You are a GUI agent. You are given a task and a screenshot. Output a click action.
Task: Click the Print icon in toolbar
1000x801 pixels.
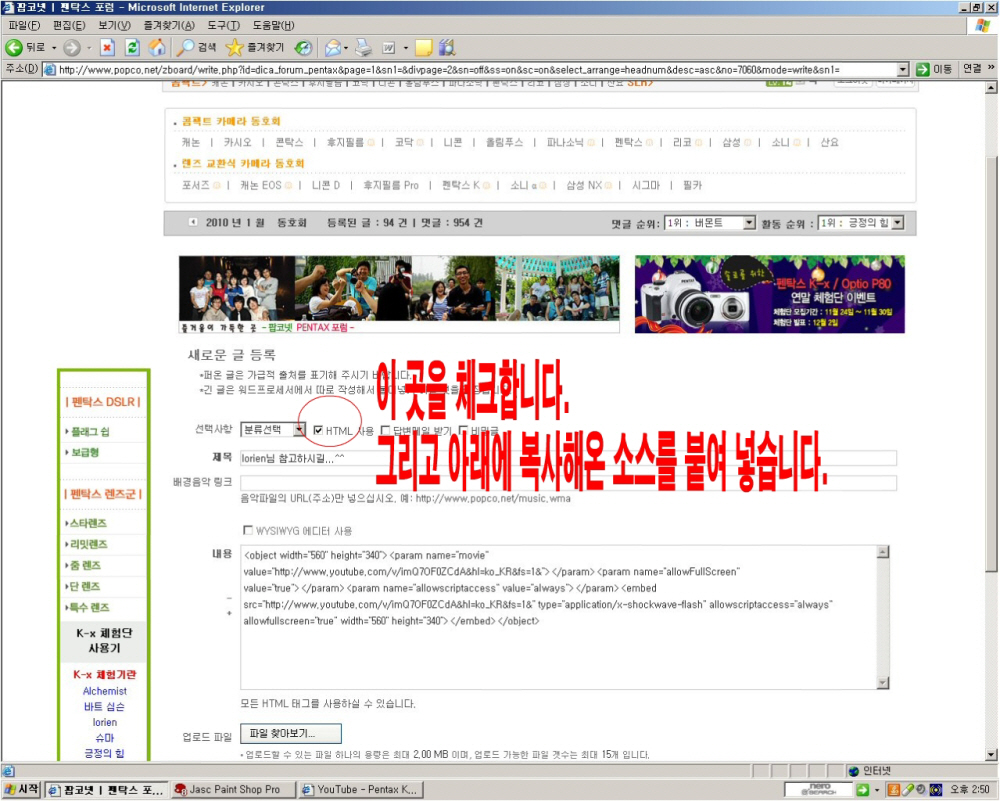click(x=364, y=47)
